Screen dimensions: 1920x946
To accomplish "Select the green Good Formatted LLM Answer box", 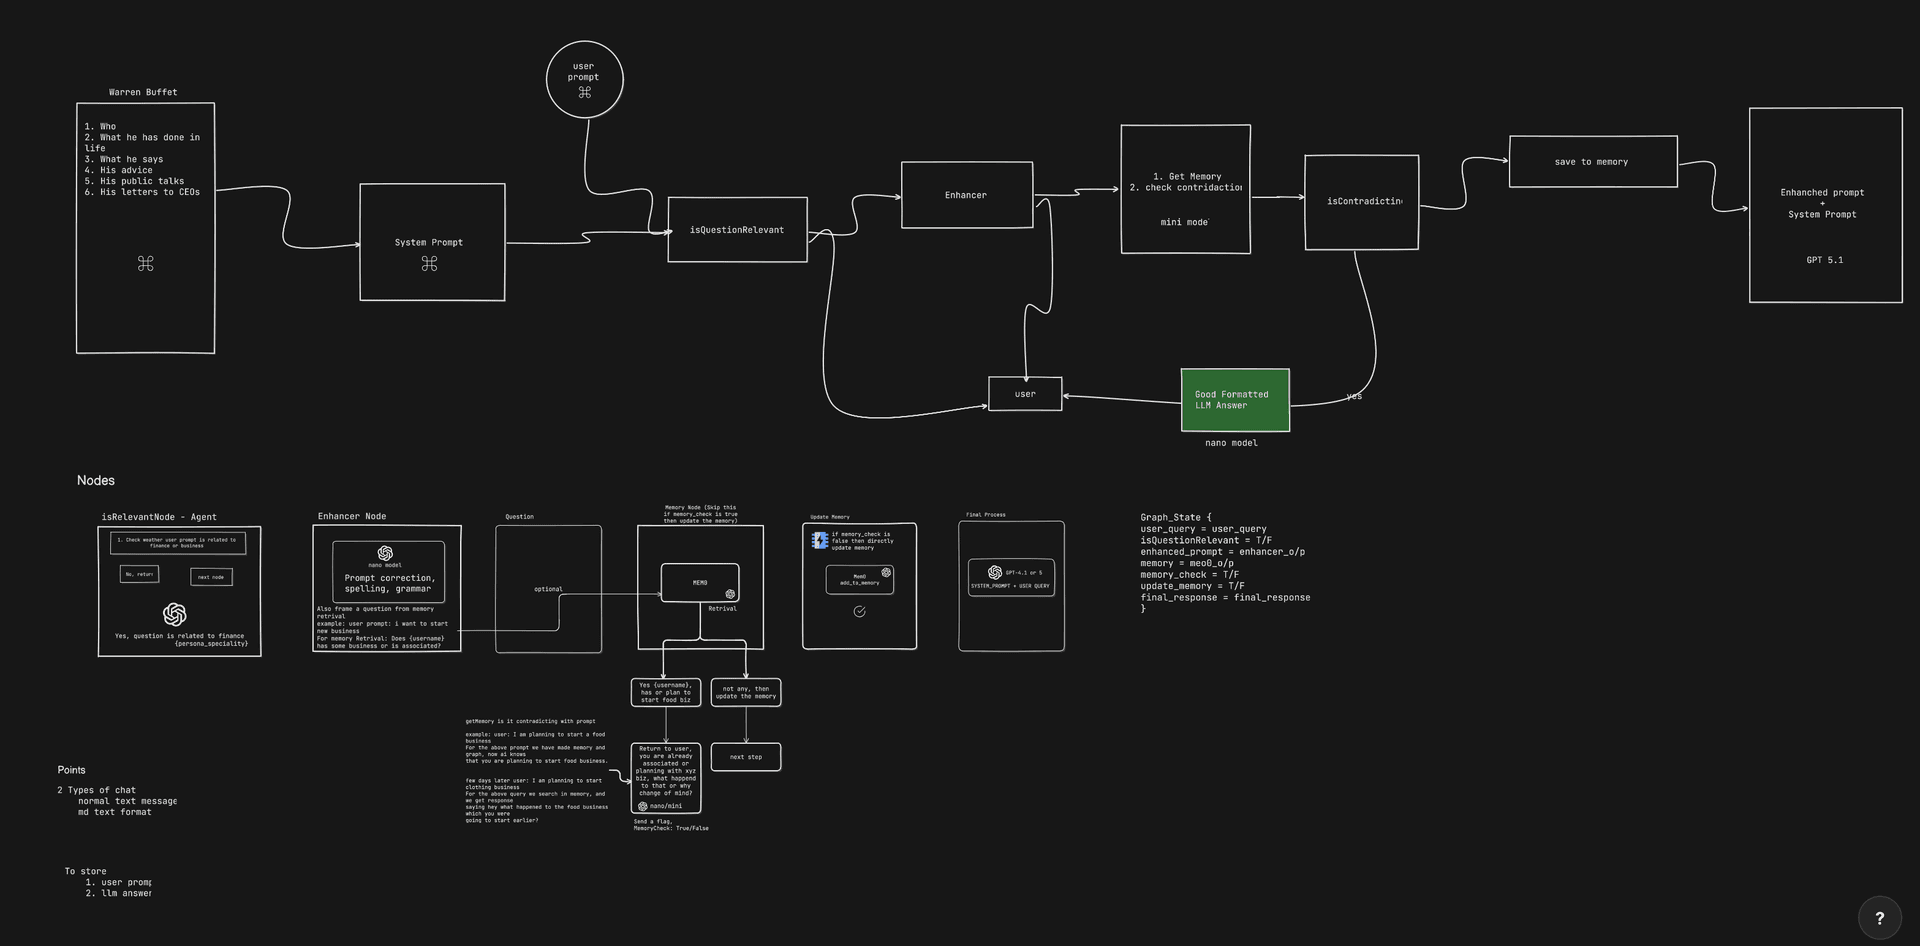I will [x=1235, y=400].
